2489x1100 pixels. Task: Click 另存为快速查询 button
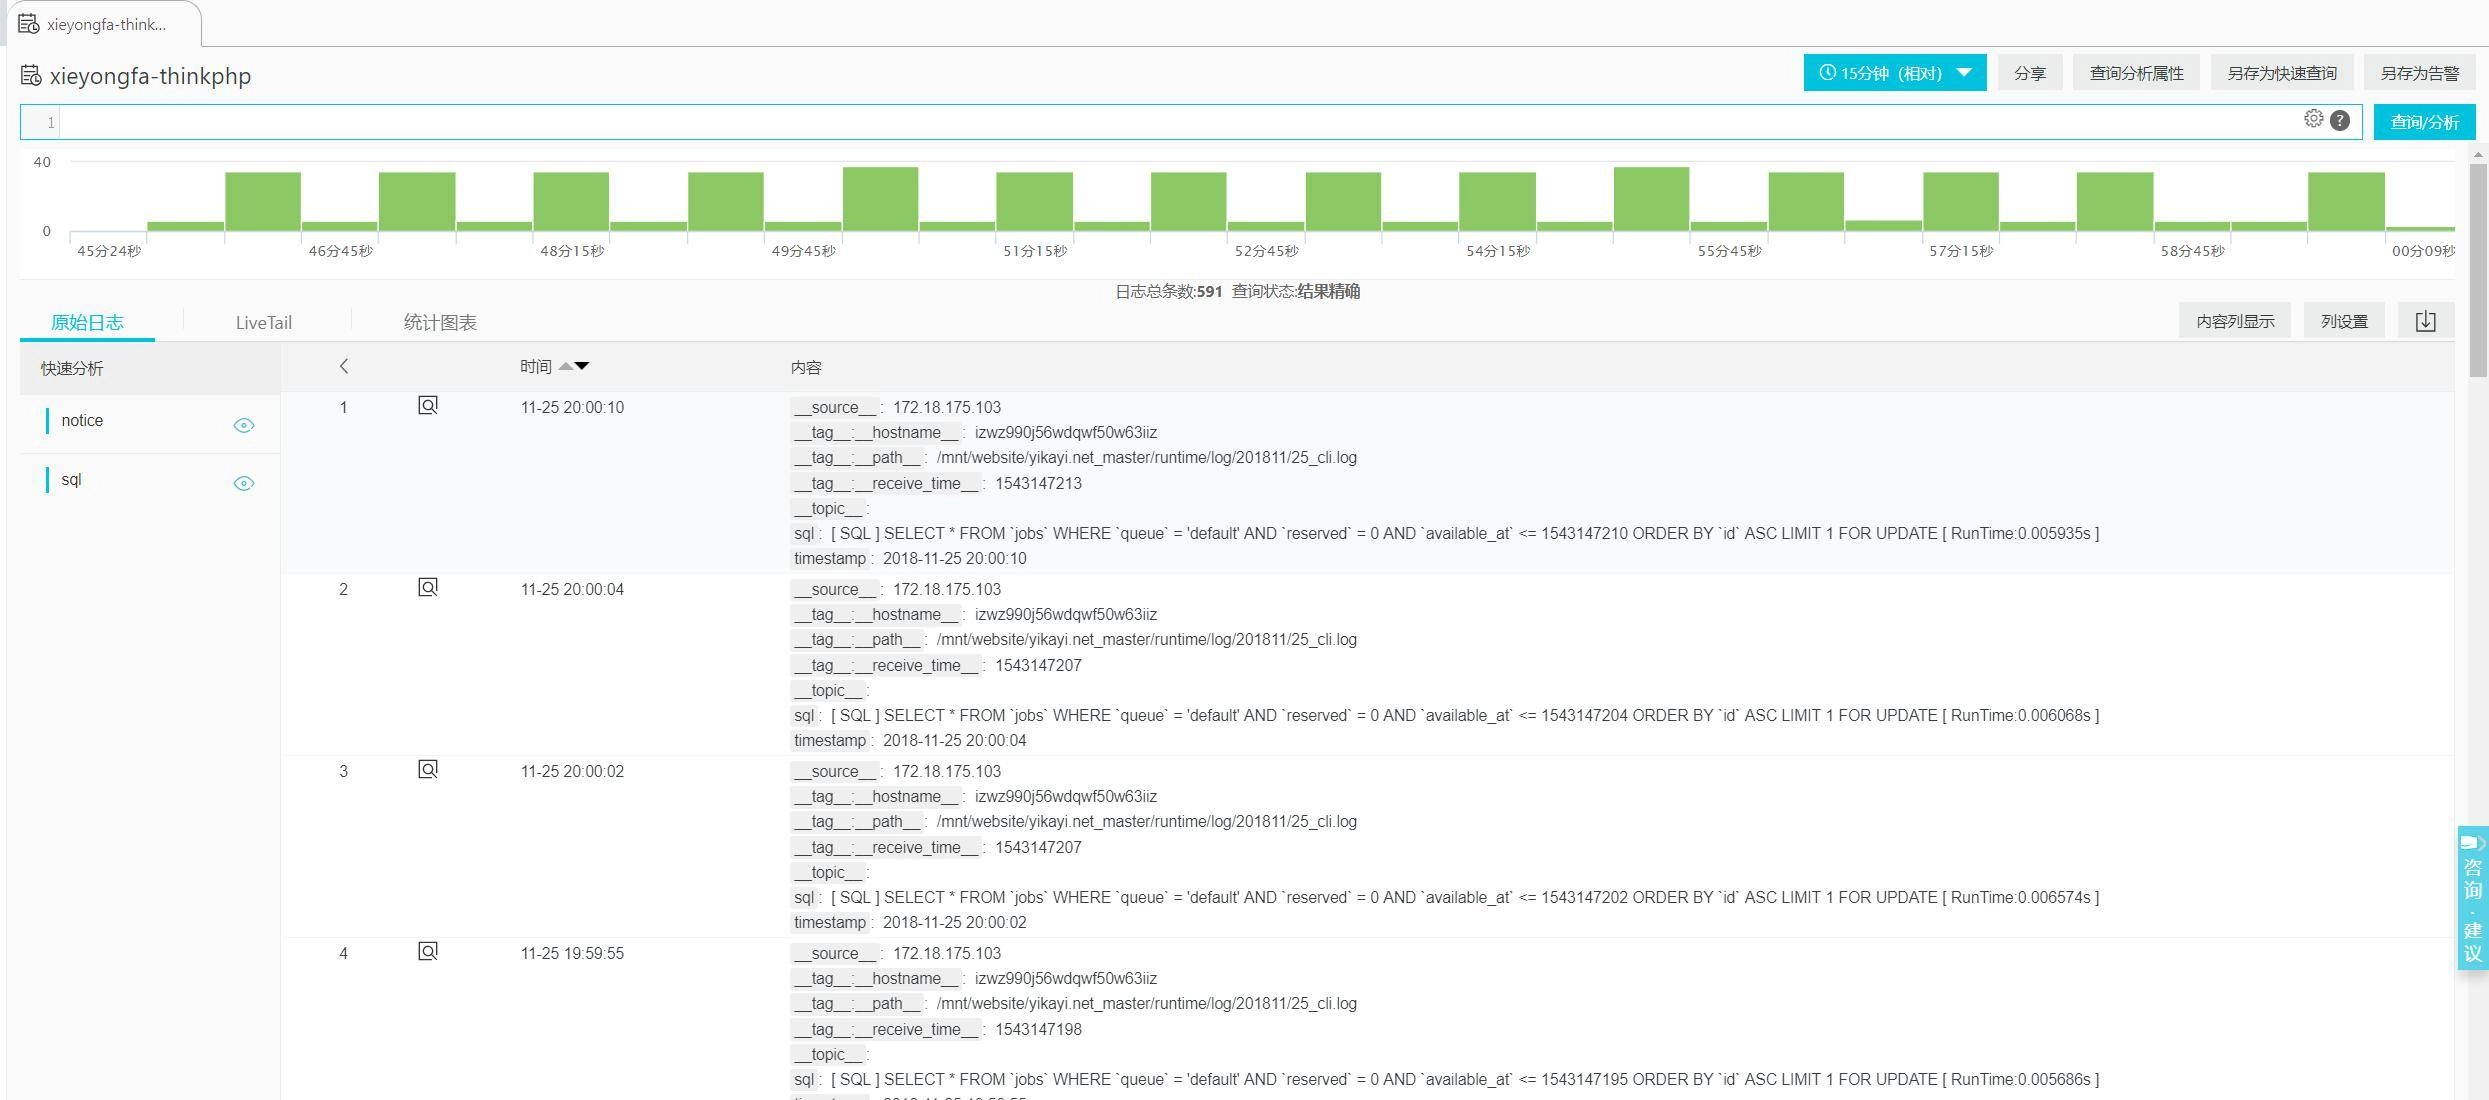(x=2281, y=73)
